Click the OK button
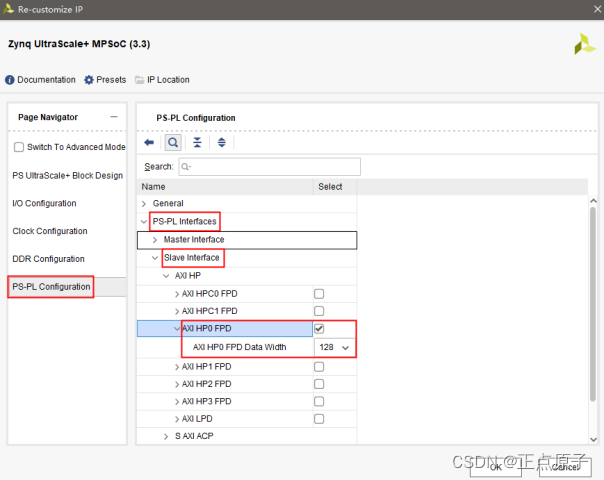This screenshot has width=604, height=480. (496, 467)
